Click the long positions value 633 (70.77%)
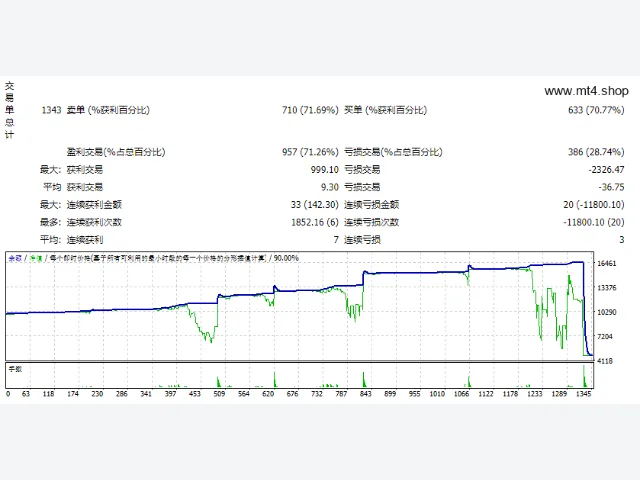This screenshot has height=480, width=640. click(x=596, y=110)
